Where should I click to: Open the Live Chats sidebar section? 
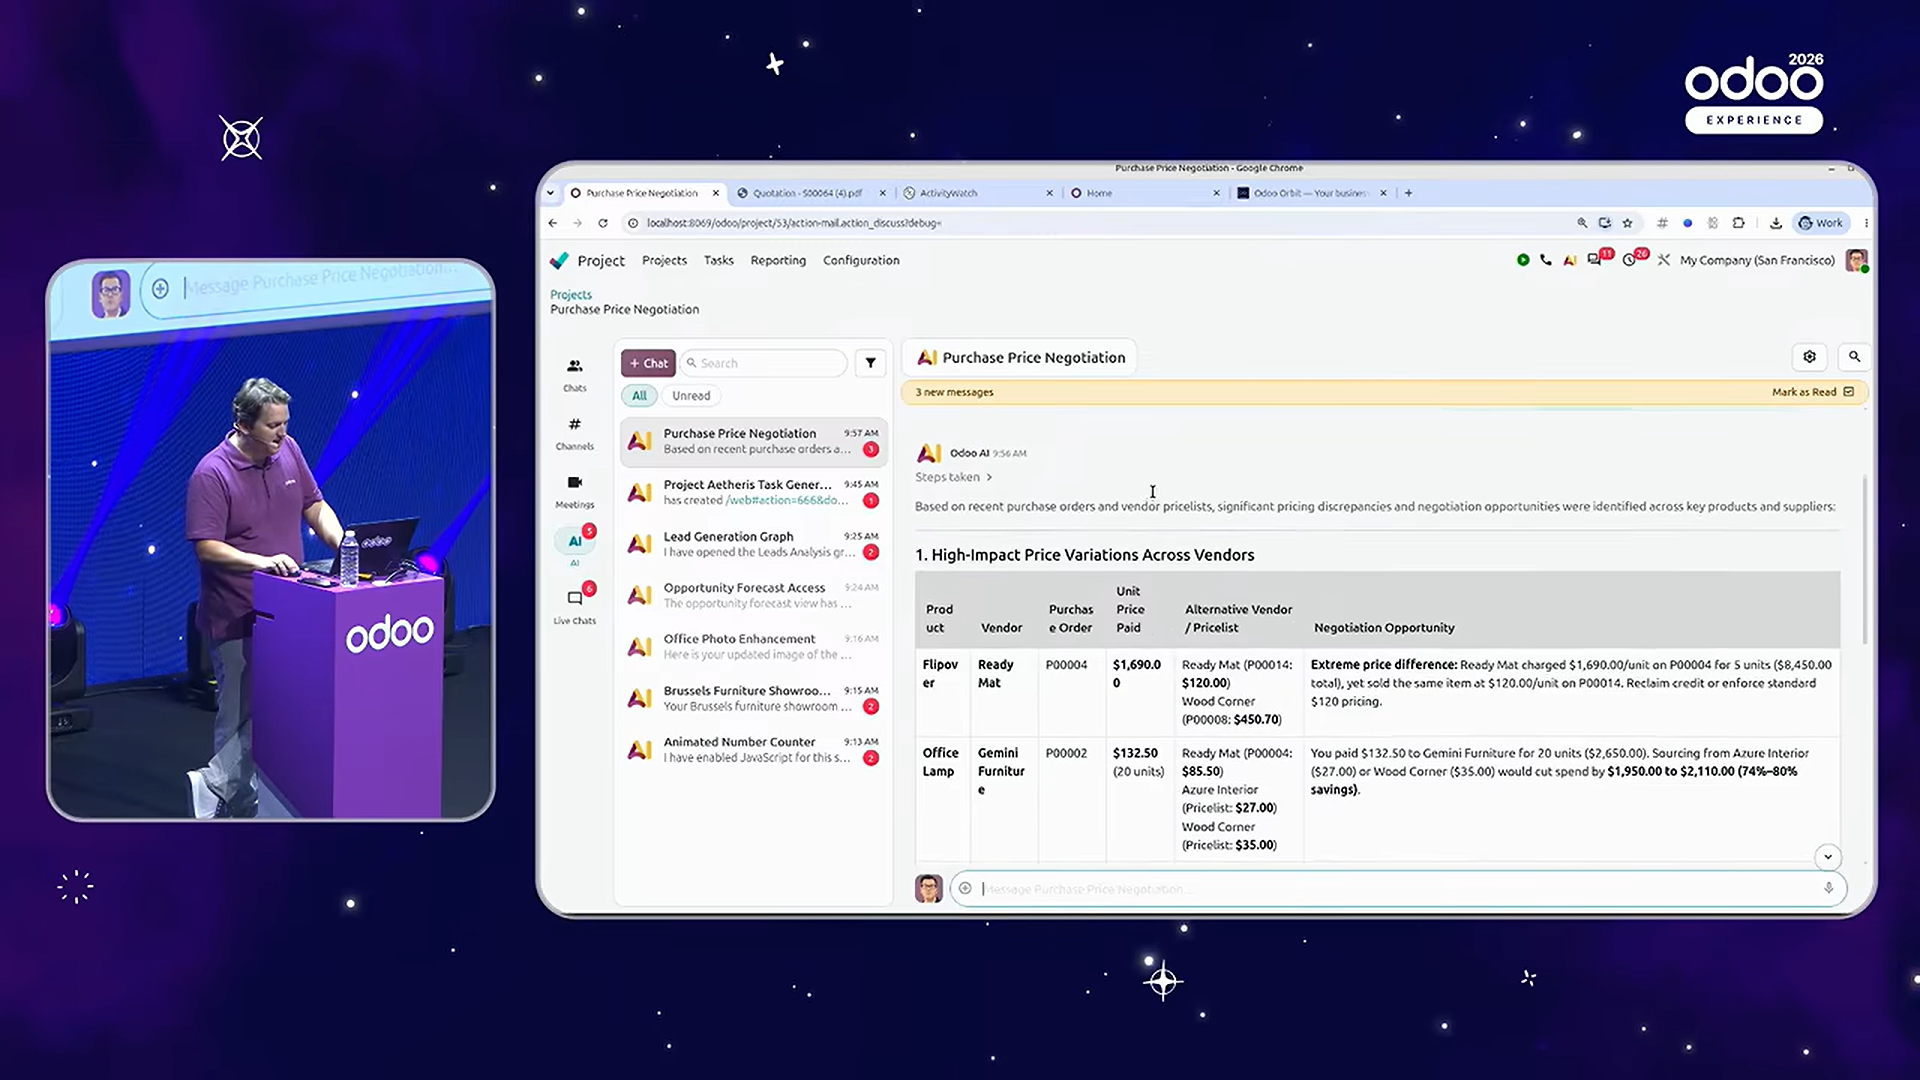(x=574, y=605)
